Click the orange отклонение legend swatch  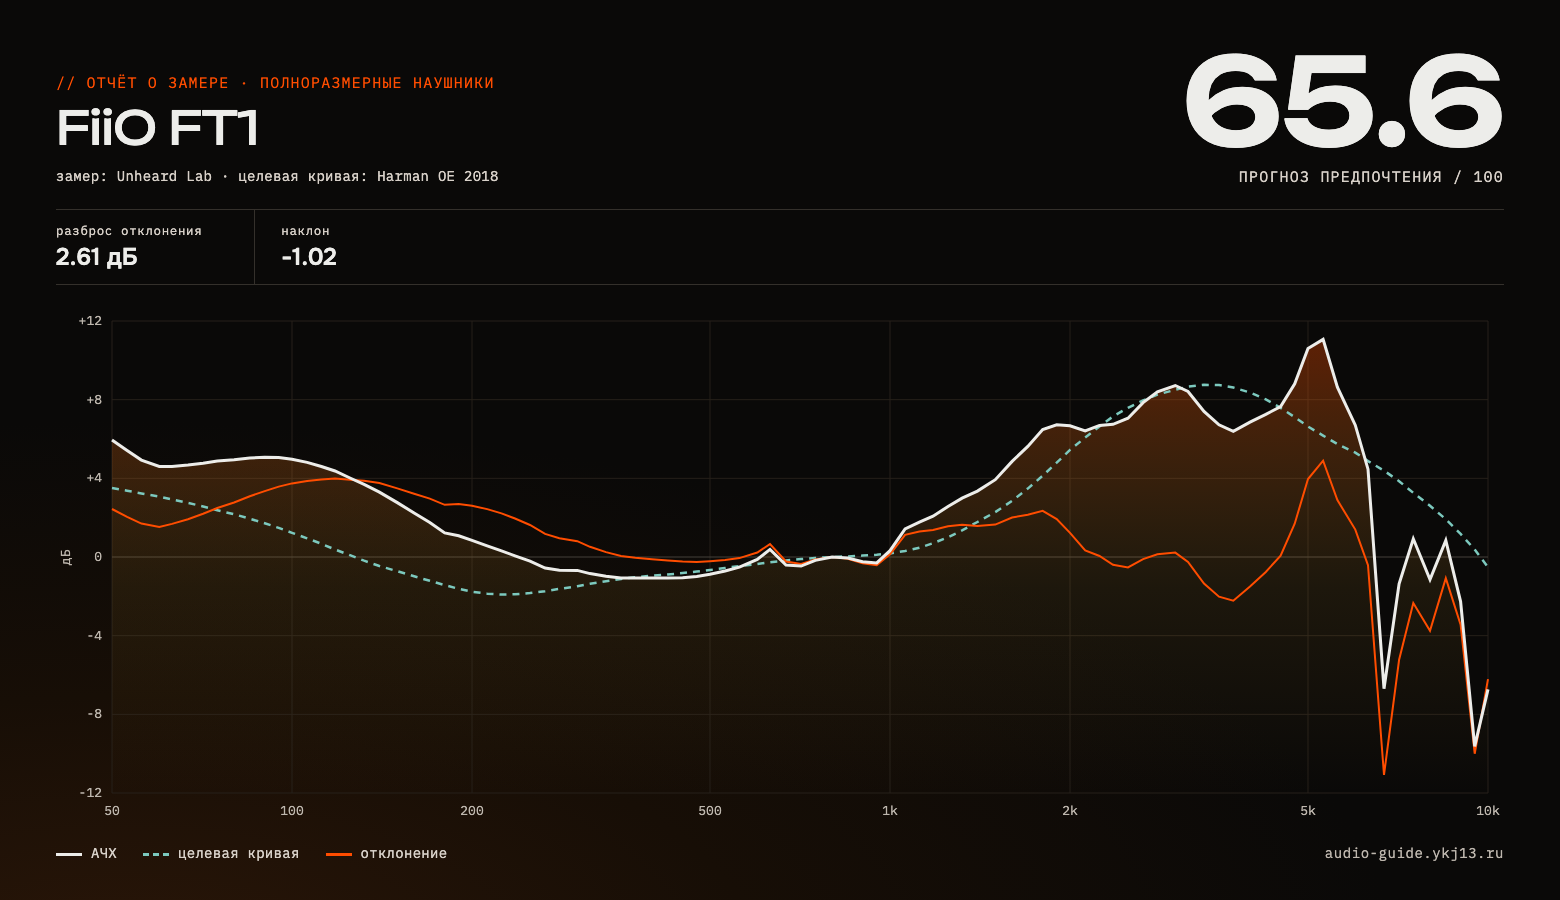pyautogui.click(x=339, y=854)
